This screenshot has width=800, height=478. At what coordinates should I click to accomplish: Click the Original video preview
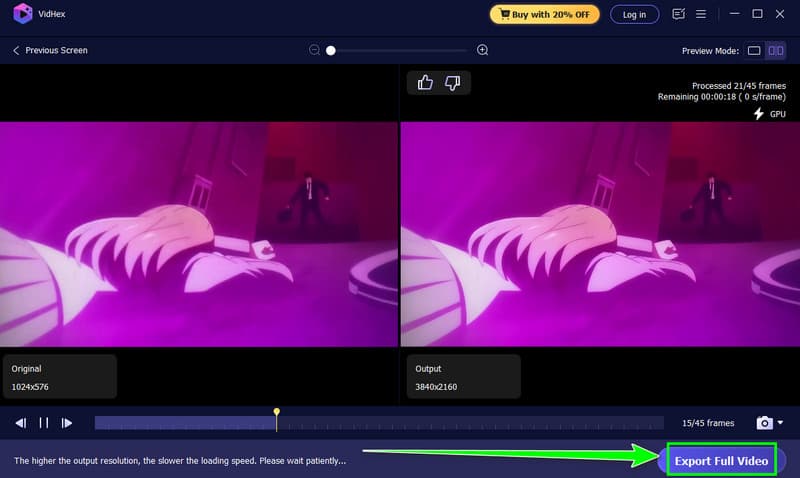pos(198,234)
